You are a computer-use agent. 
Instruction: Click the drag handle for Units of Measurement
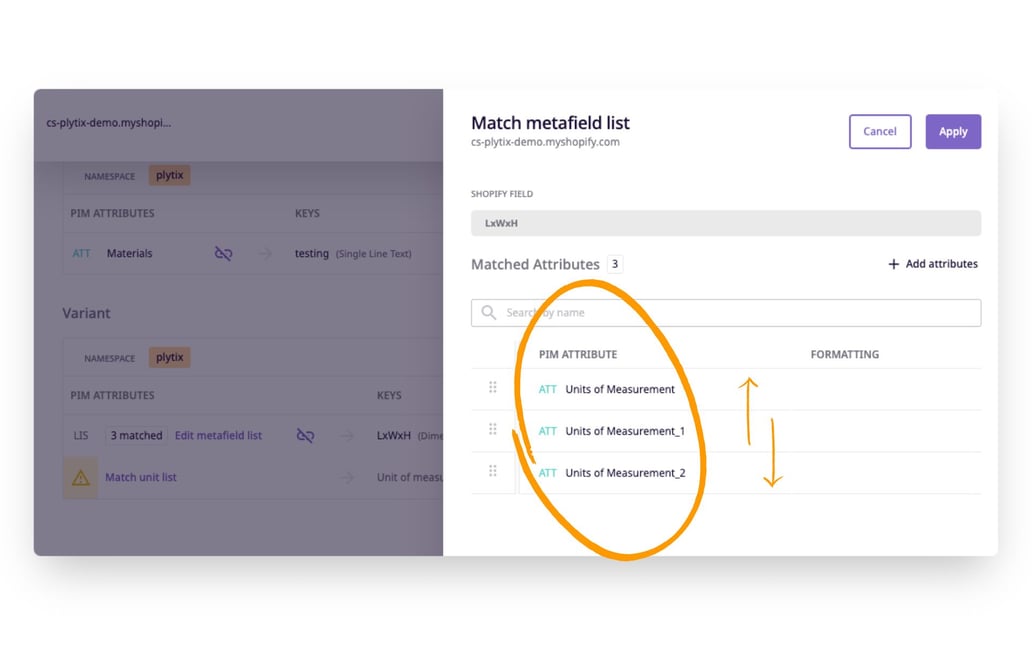coord(492,388)
